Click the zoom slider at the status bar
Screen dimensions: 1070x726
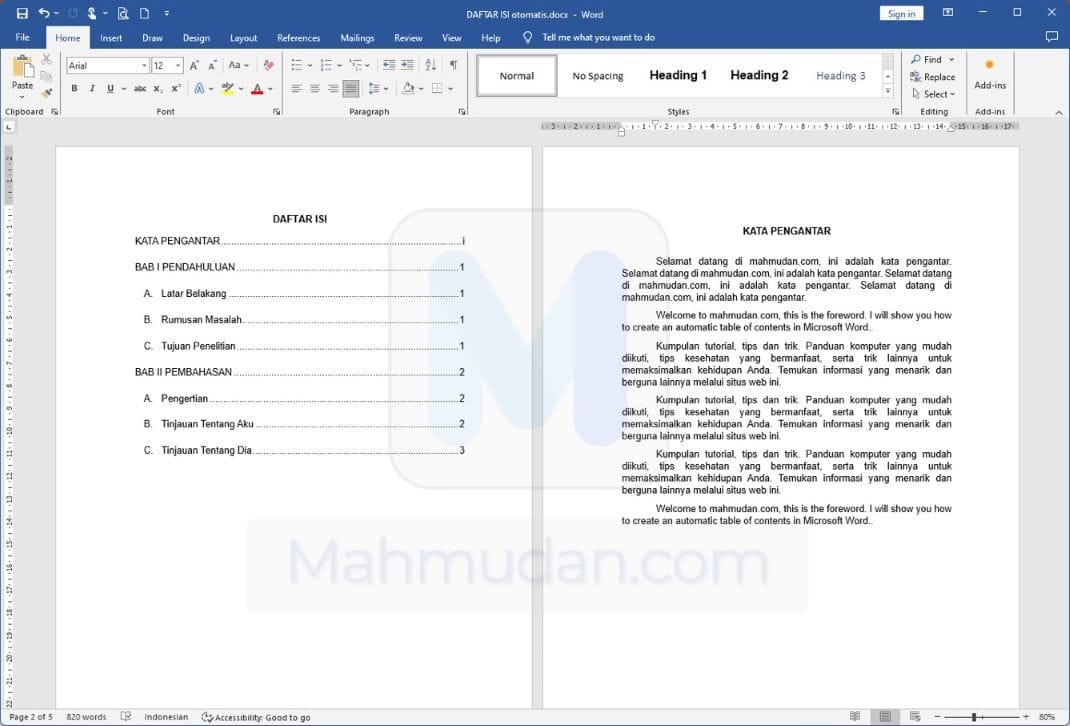click(975, 717)
